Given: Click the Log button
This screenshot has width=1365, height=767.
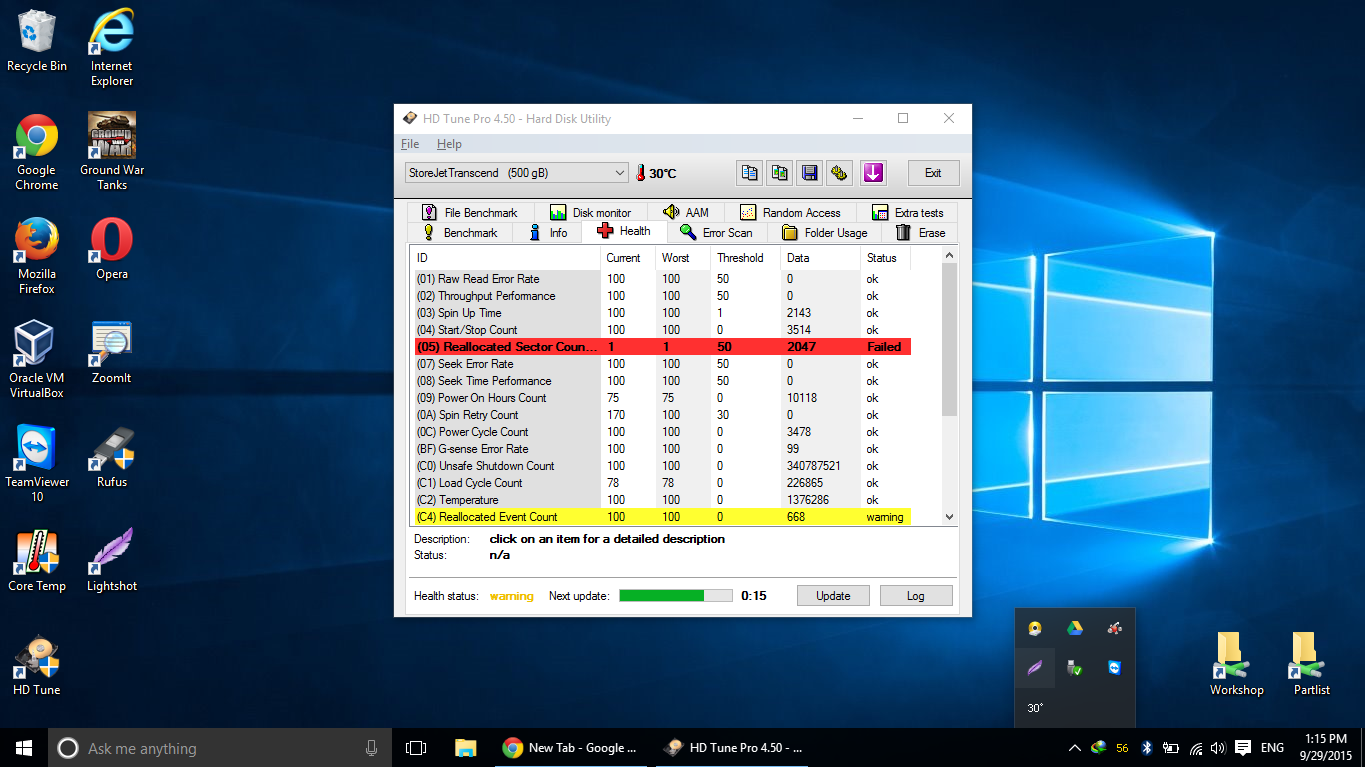Looking at the screenshot, I should [916, 596].
